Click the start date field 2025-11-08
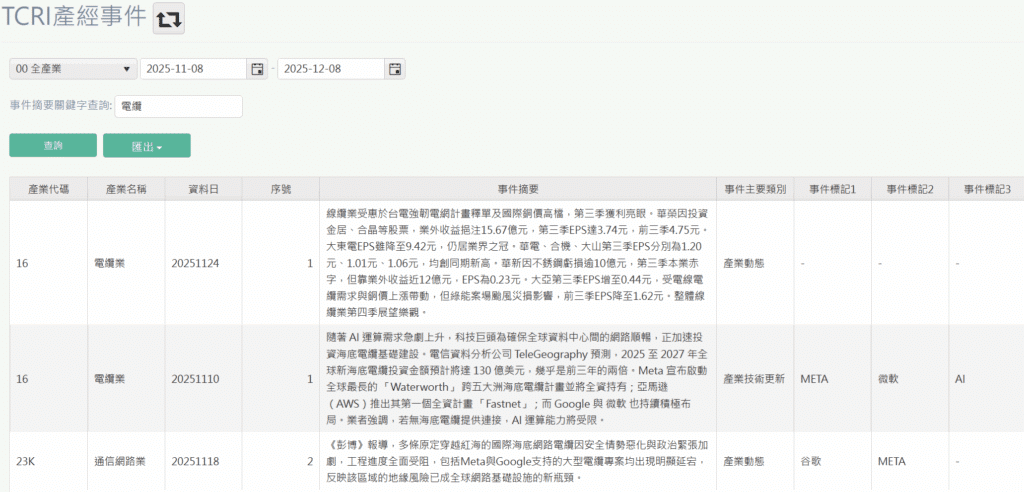The width and height of the screenshot is (1024, 492). pyautogui.click(x=193, y=69)
